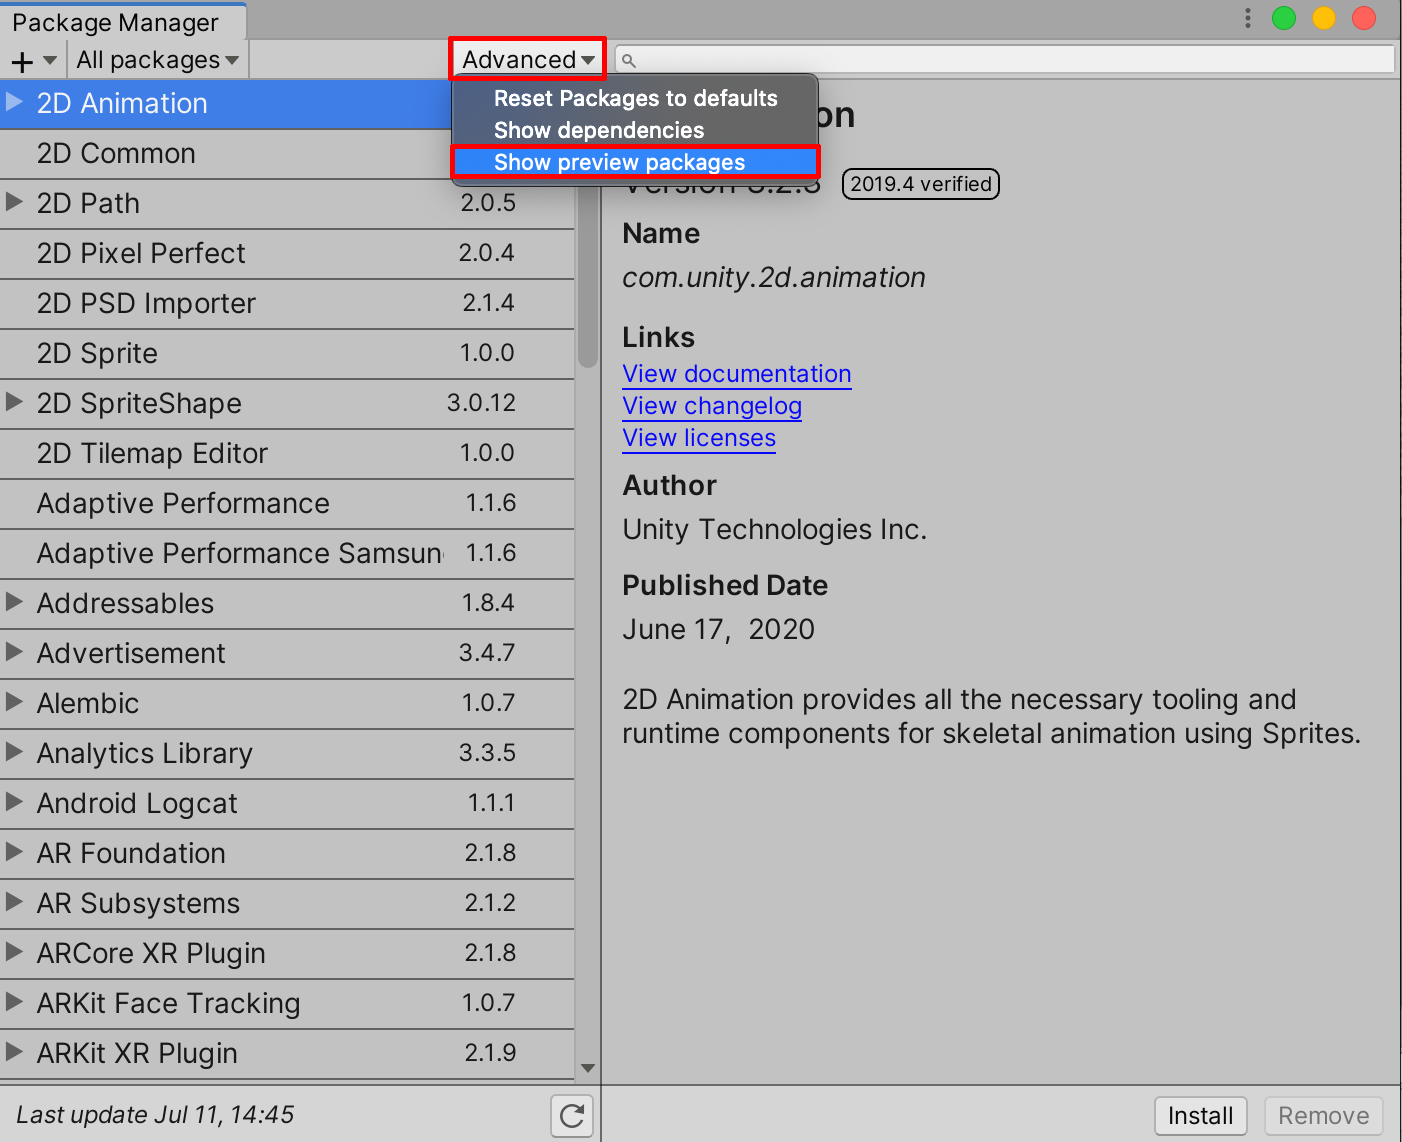The image size is (1402, 1142).
Task: Expand the Addressables package entry
Action: click(x=14, y=602)
